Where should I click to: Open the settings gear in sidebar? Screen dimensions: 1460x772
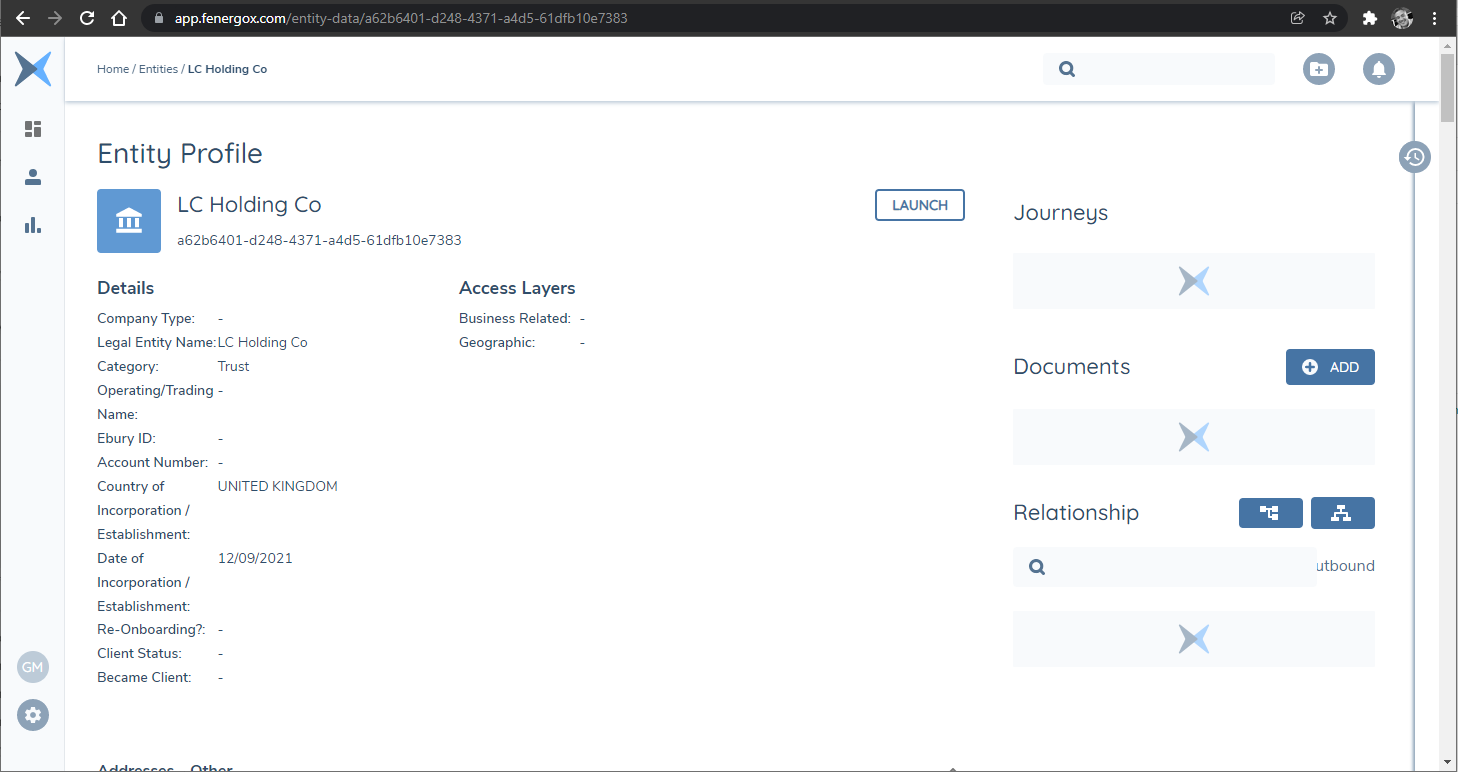coord(33,715)
